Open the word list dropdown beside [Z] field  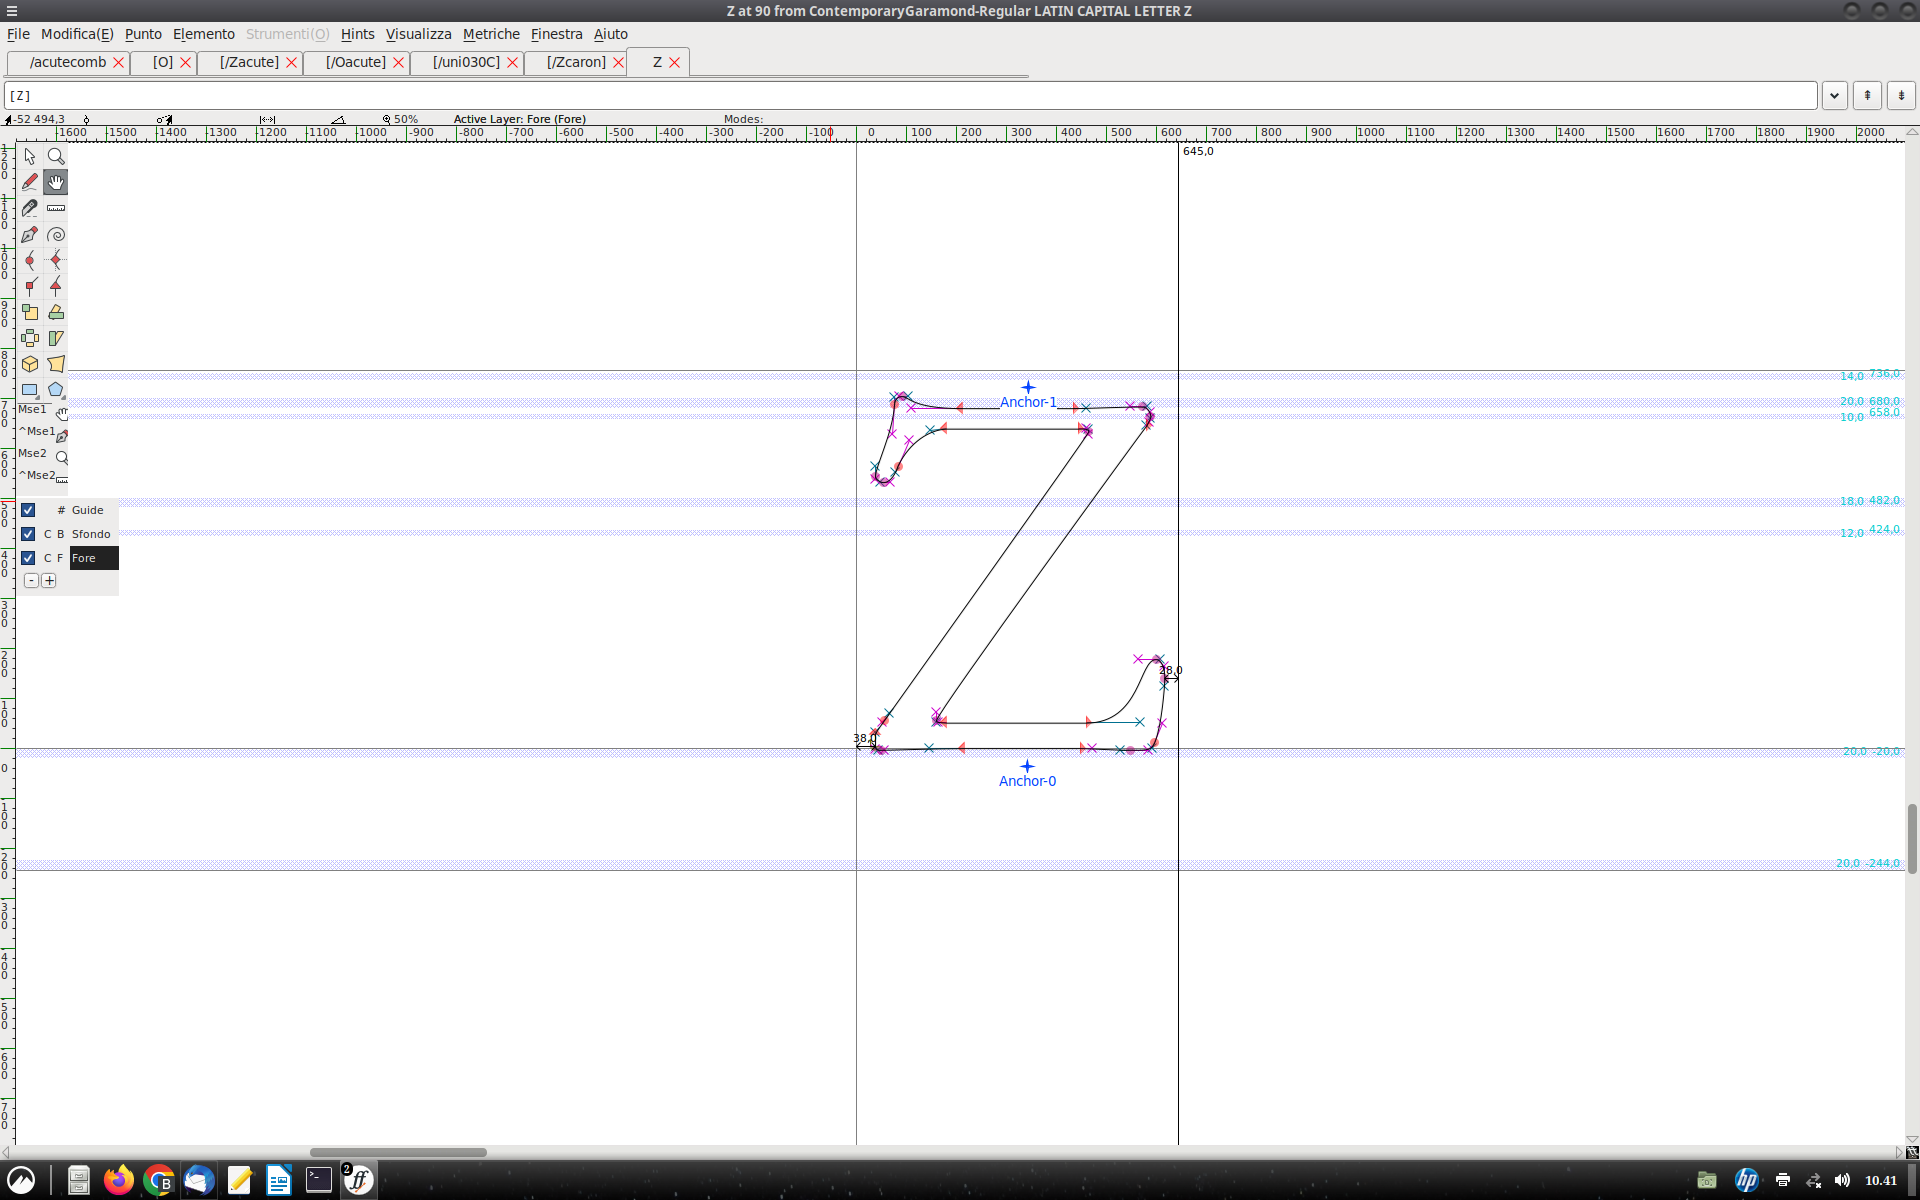[1835, 95]
